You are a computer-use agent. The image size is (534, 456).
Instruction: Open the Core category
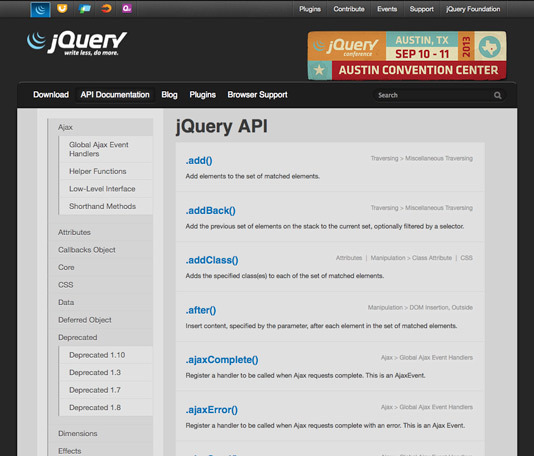pos(66,267)
